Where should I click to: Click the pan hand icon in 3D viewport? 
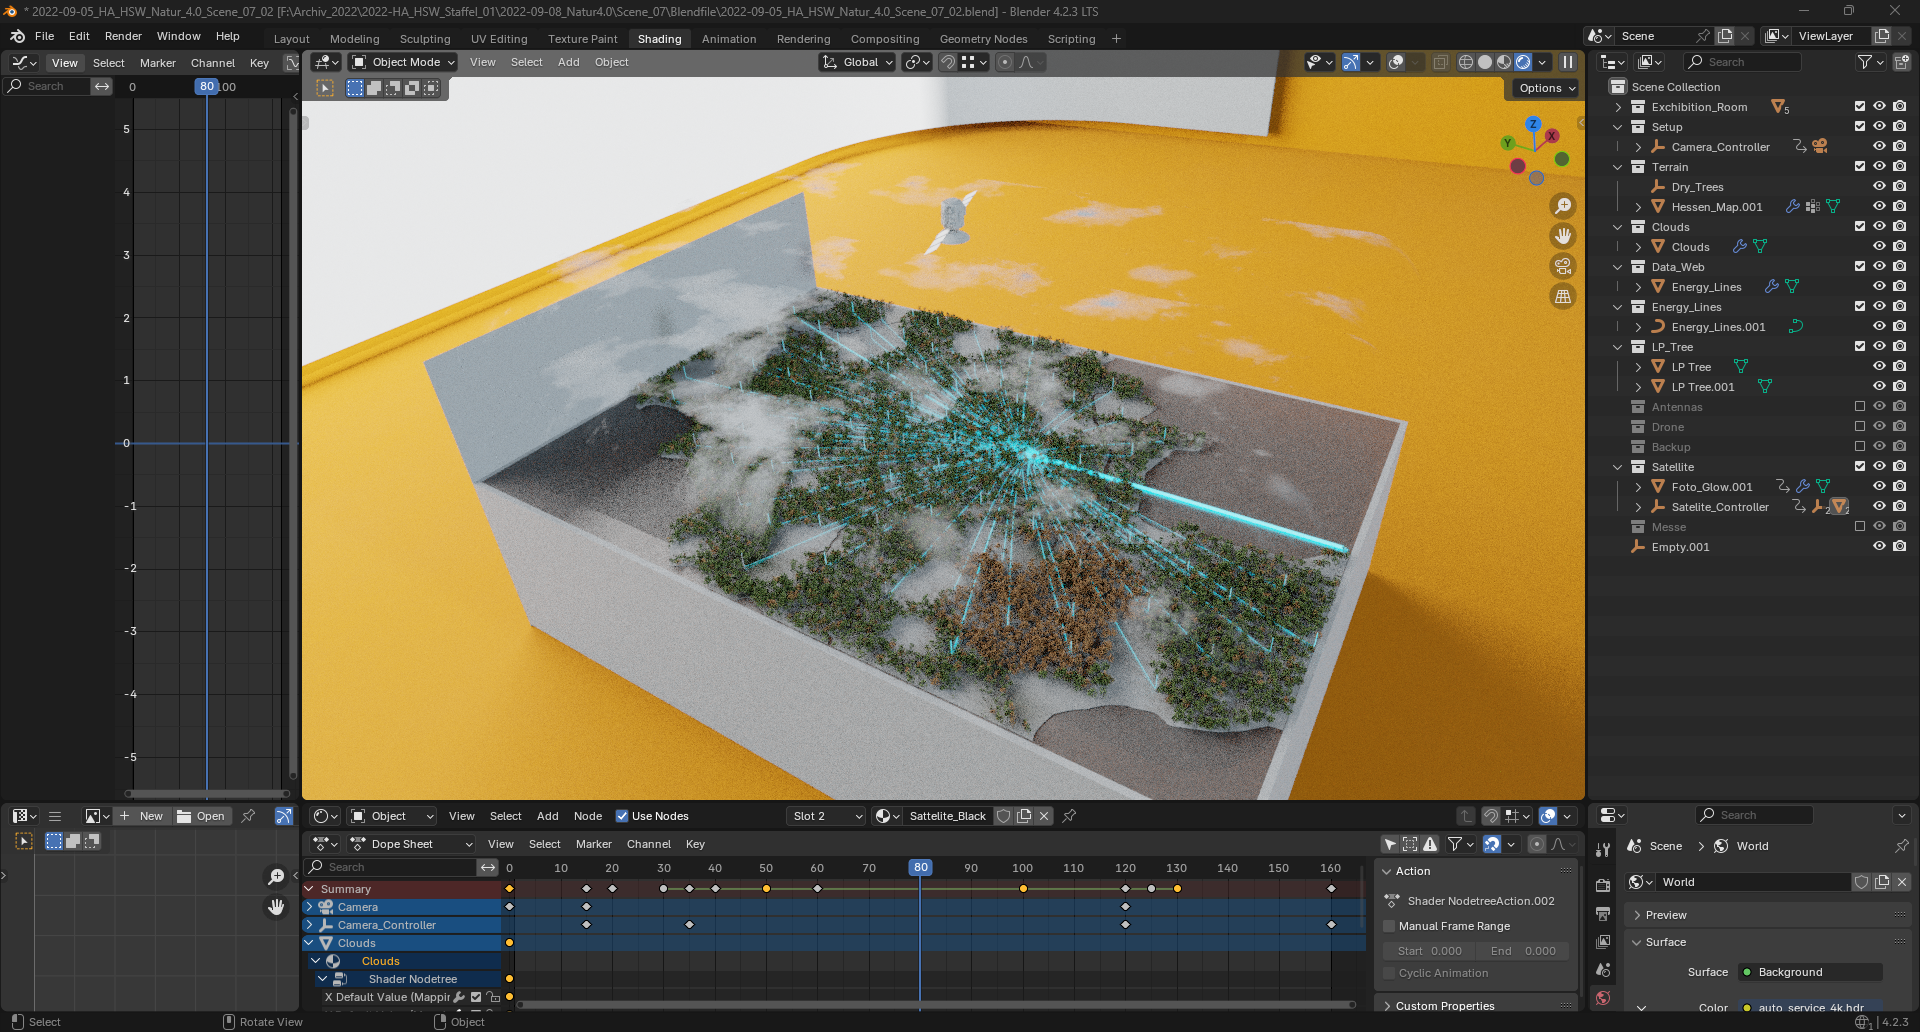click(1563, 236)
